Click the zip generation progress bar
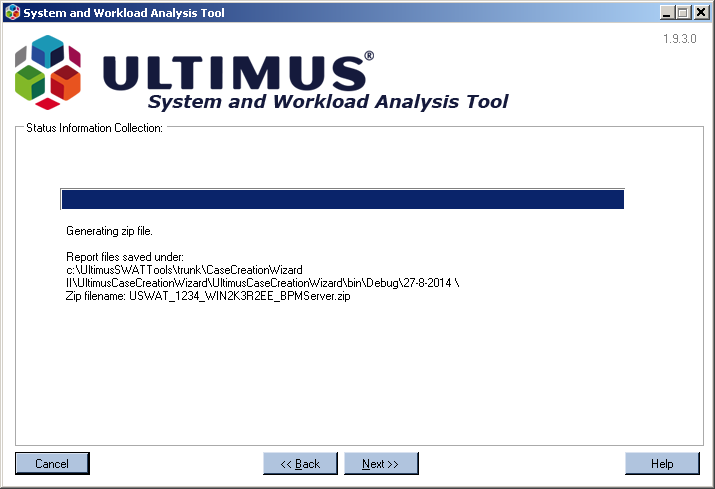 point(342,199)
